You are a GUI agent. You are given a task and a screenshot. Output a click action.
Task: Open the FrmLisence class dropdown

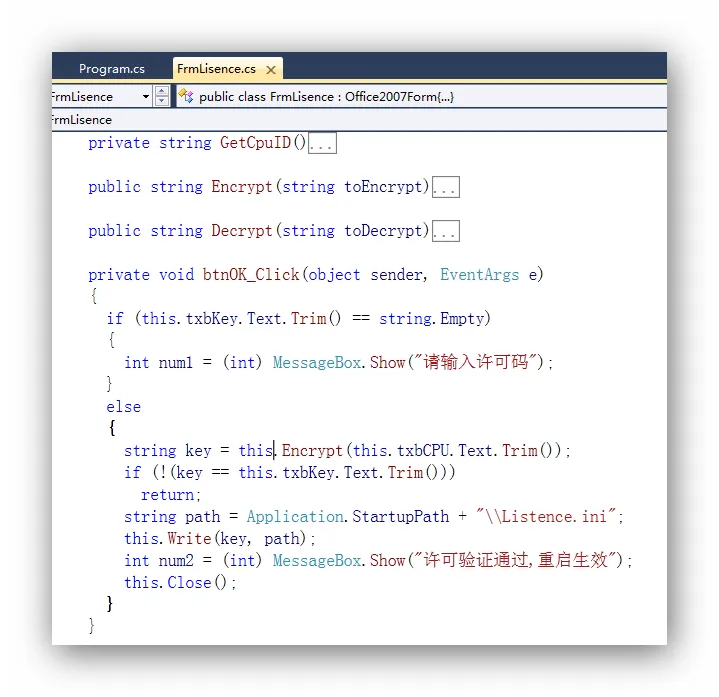pyautogui.click(x=146, y=96)
